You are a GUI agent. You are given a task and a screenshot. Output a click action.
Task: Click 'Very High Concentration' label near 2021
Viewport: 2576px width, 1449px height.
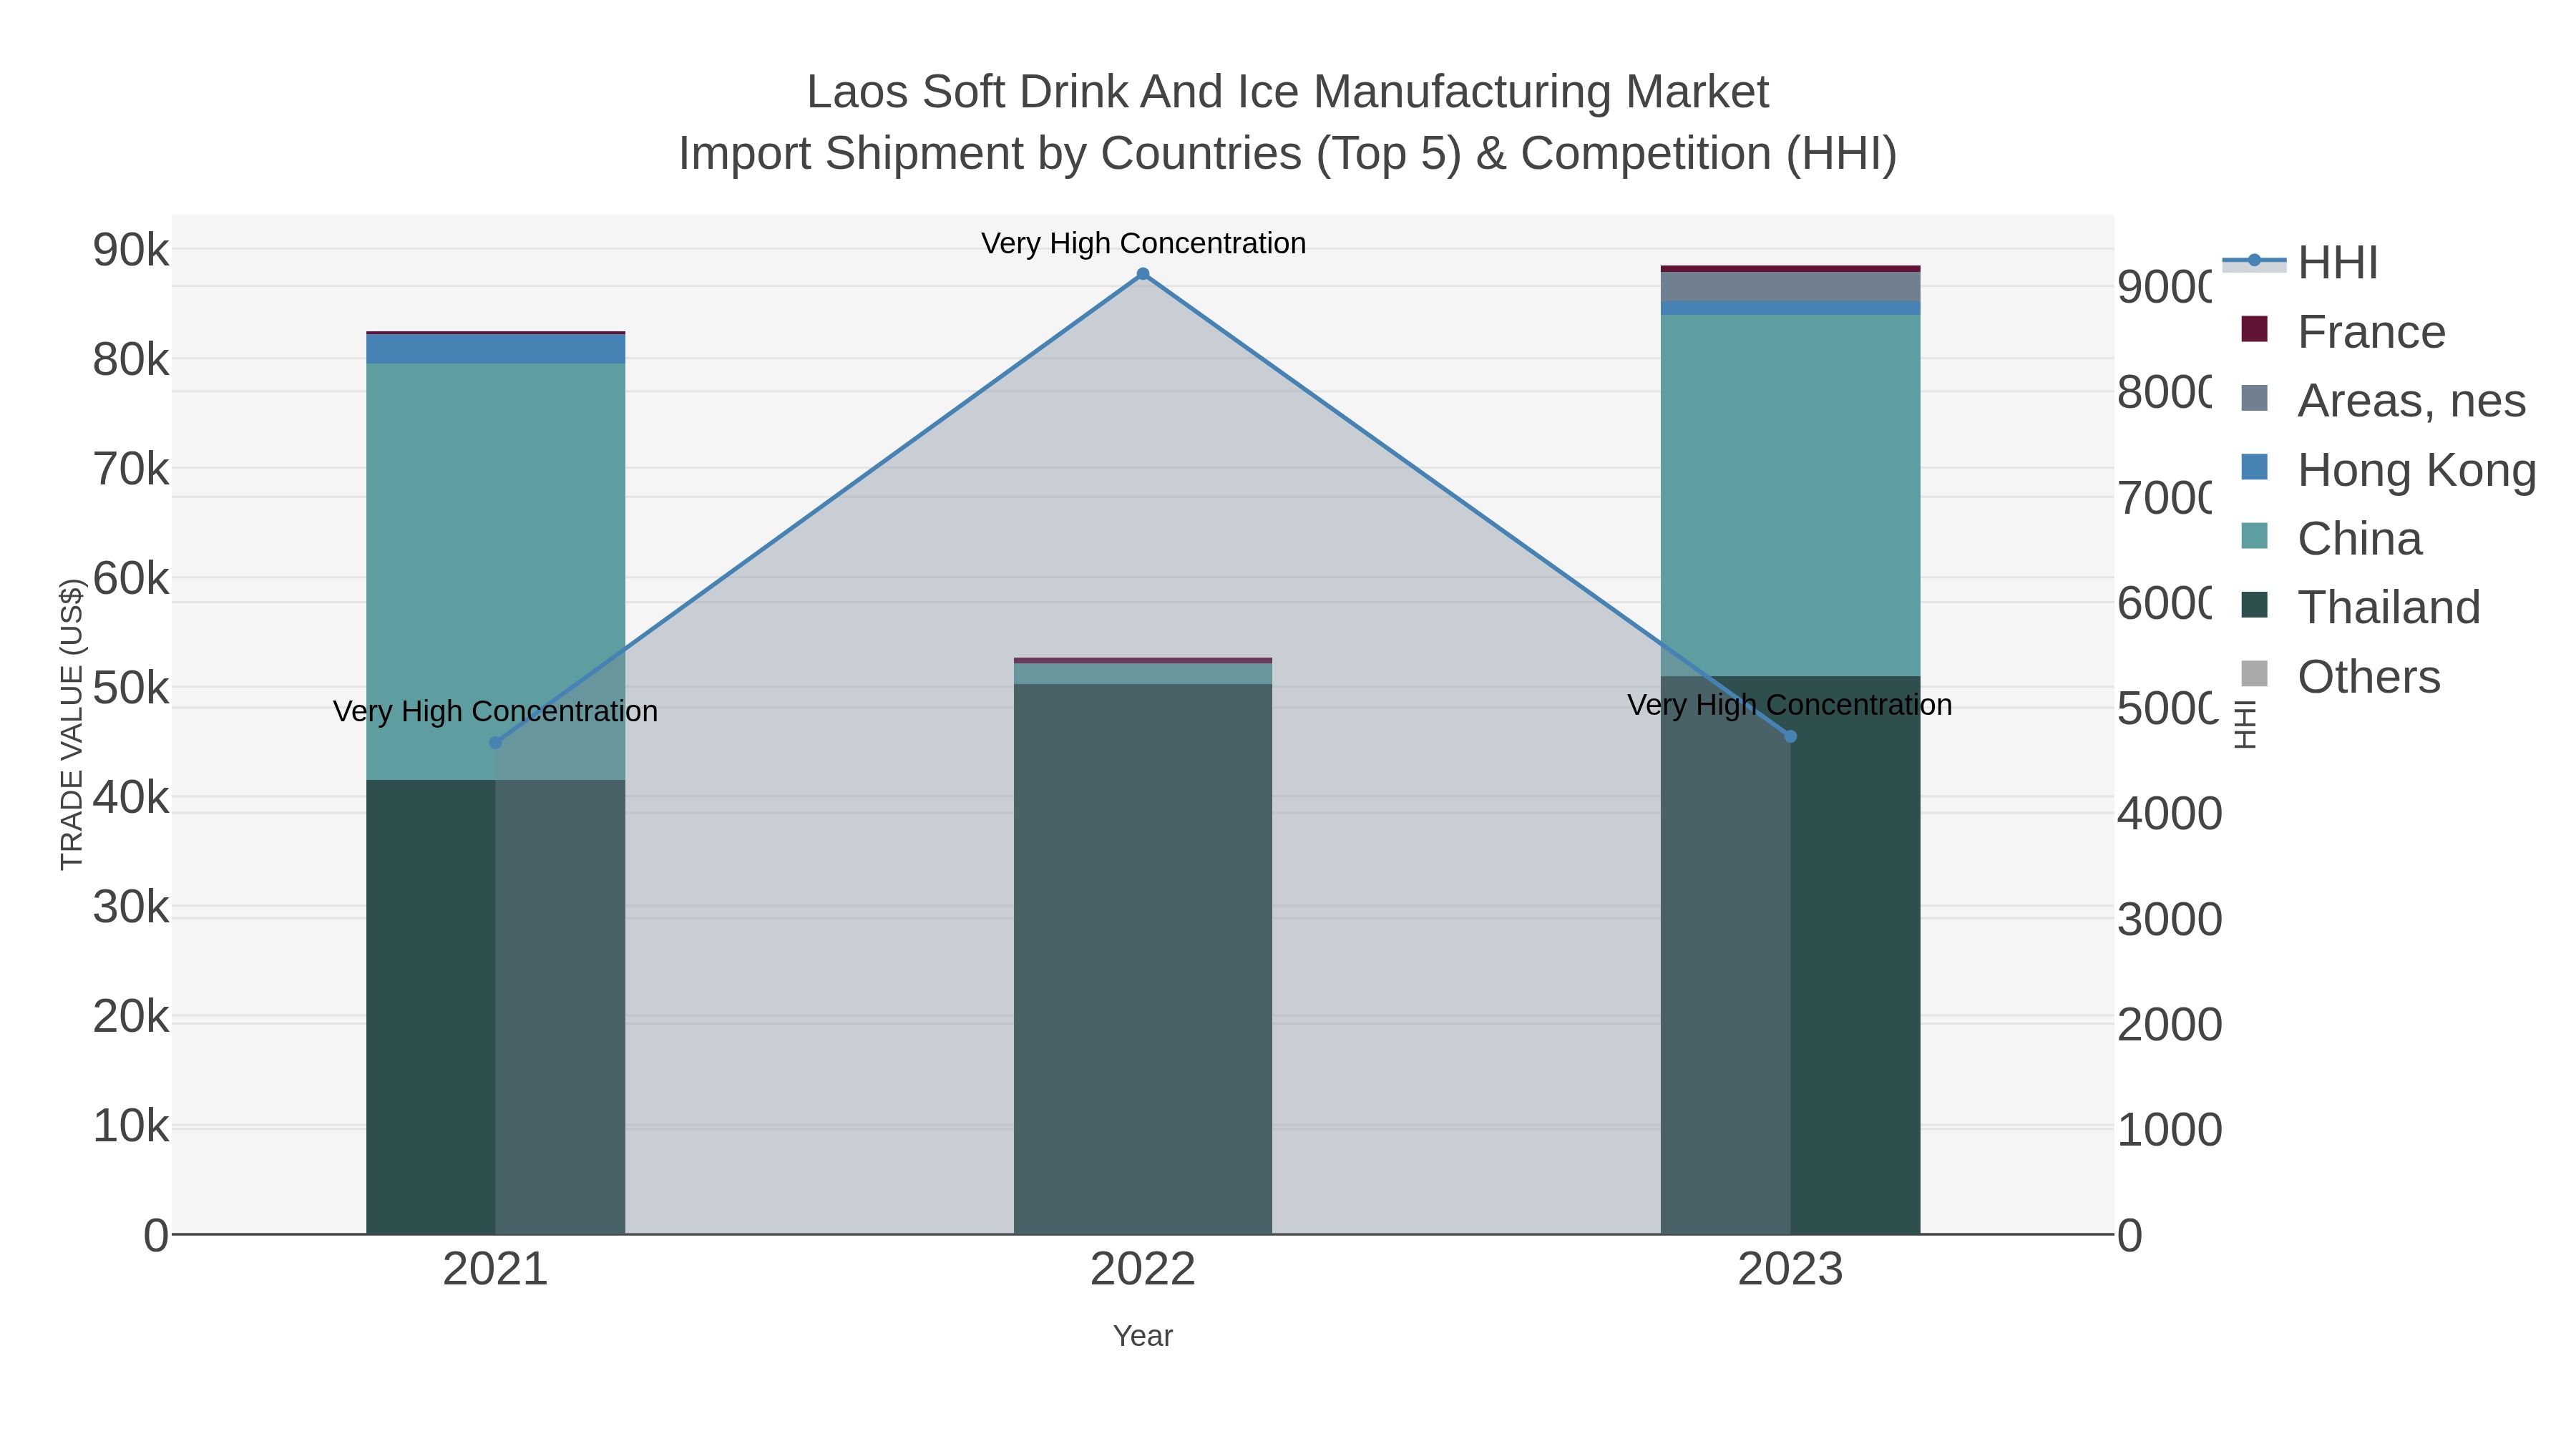[495, 711]
